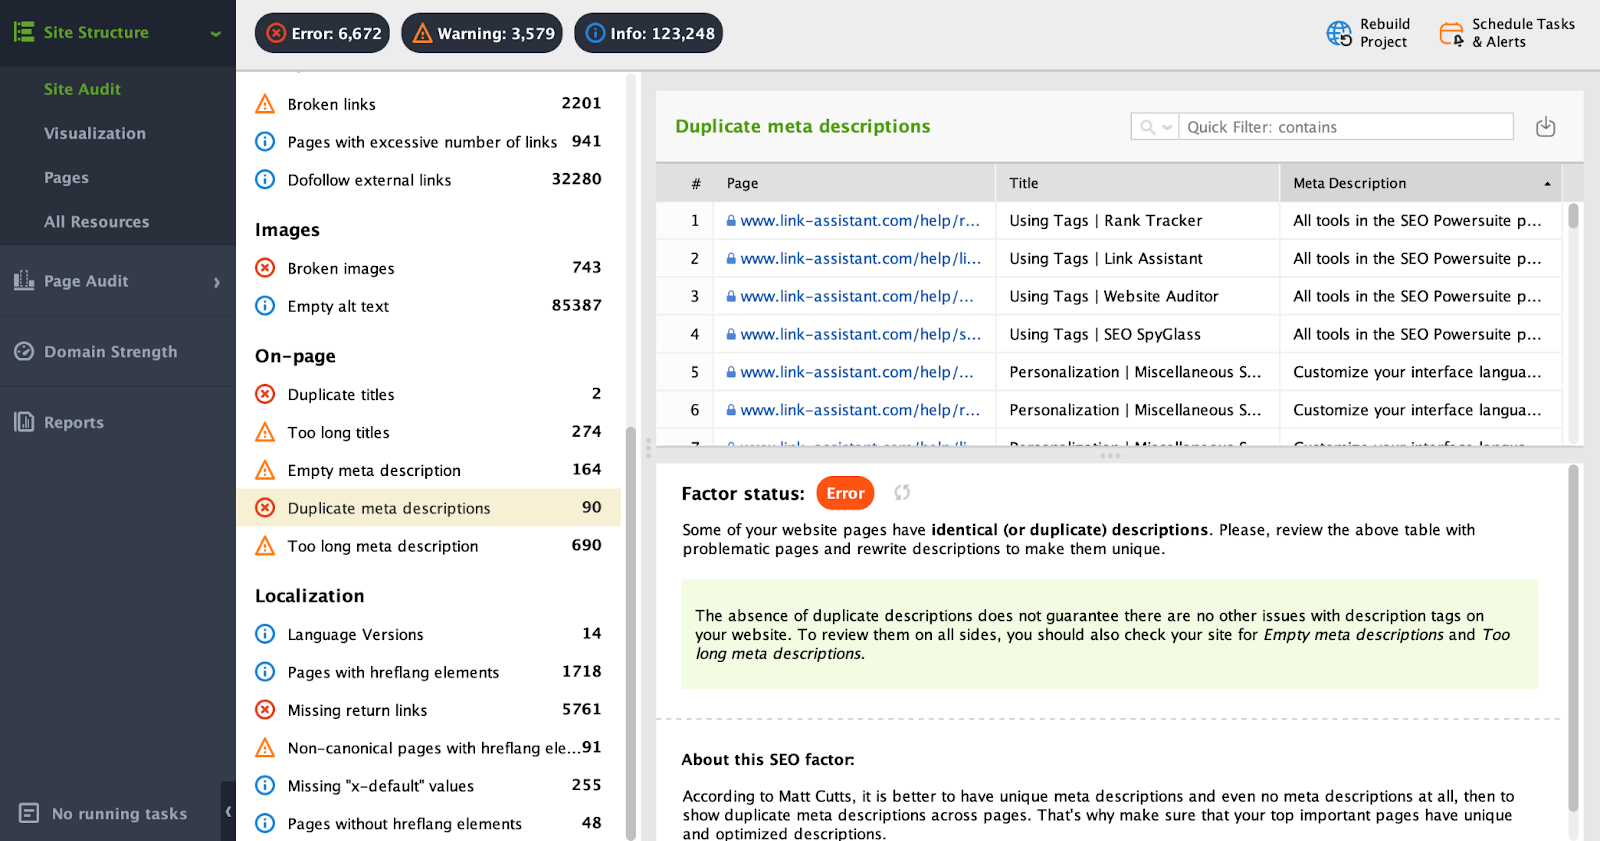This screenshot has height=841, width=1600.
Task: Select Pages with hreflang elements
Action: coord(428,672)
